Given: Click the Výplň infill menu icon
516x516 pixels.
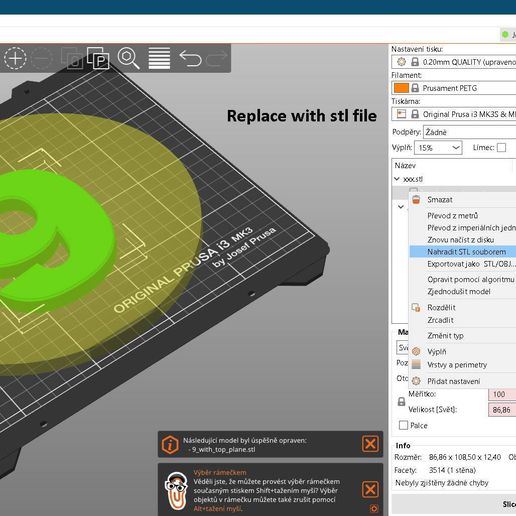Looking at the screenshot, I should click(x=416, y=351).
